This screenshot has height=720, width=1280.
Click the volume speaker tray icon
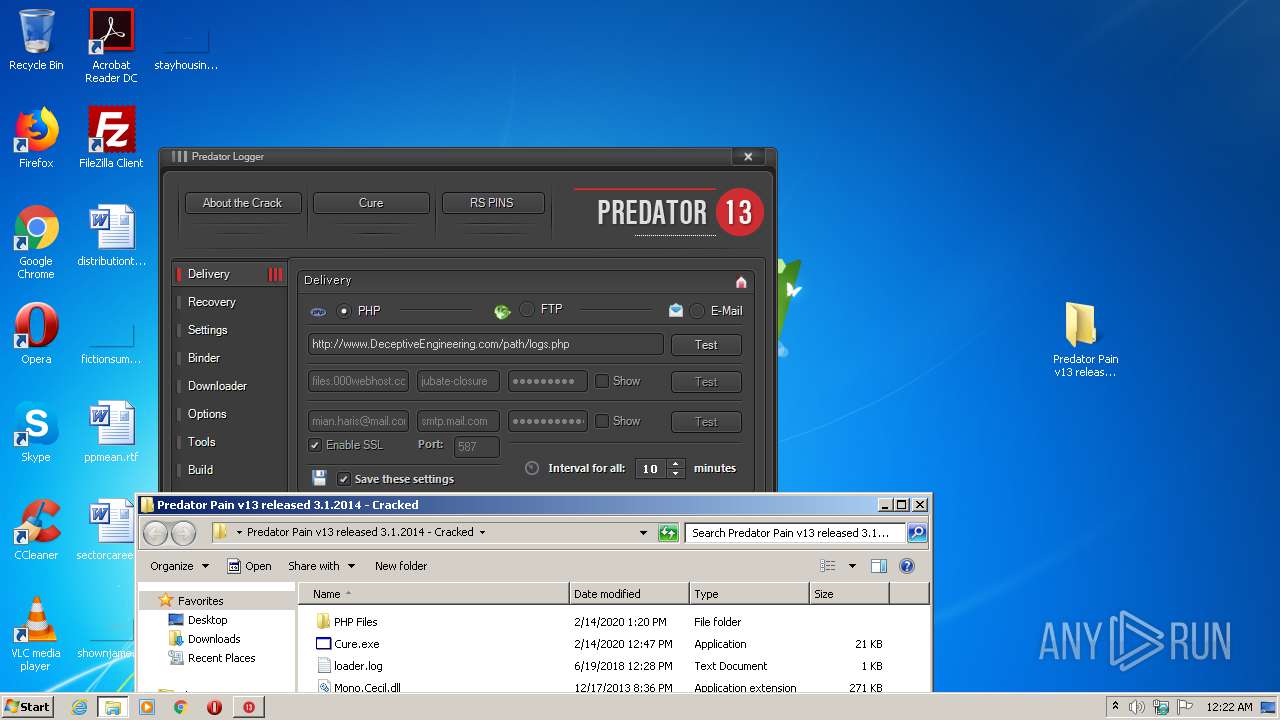pyautogui.click(x=1136, y=707)
